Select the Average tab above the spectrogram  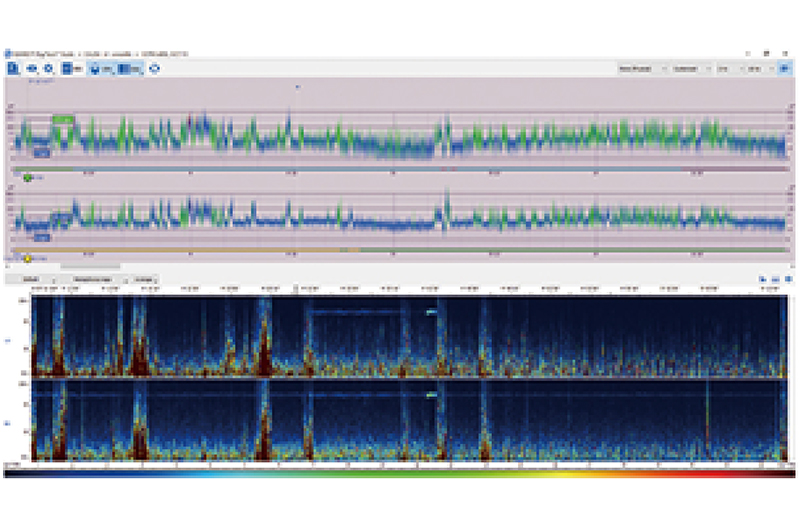[144, 279]
